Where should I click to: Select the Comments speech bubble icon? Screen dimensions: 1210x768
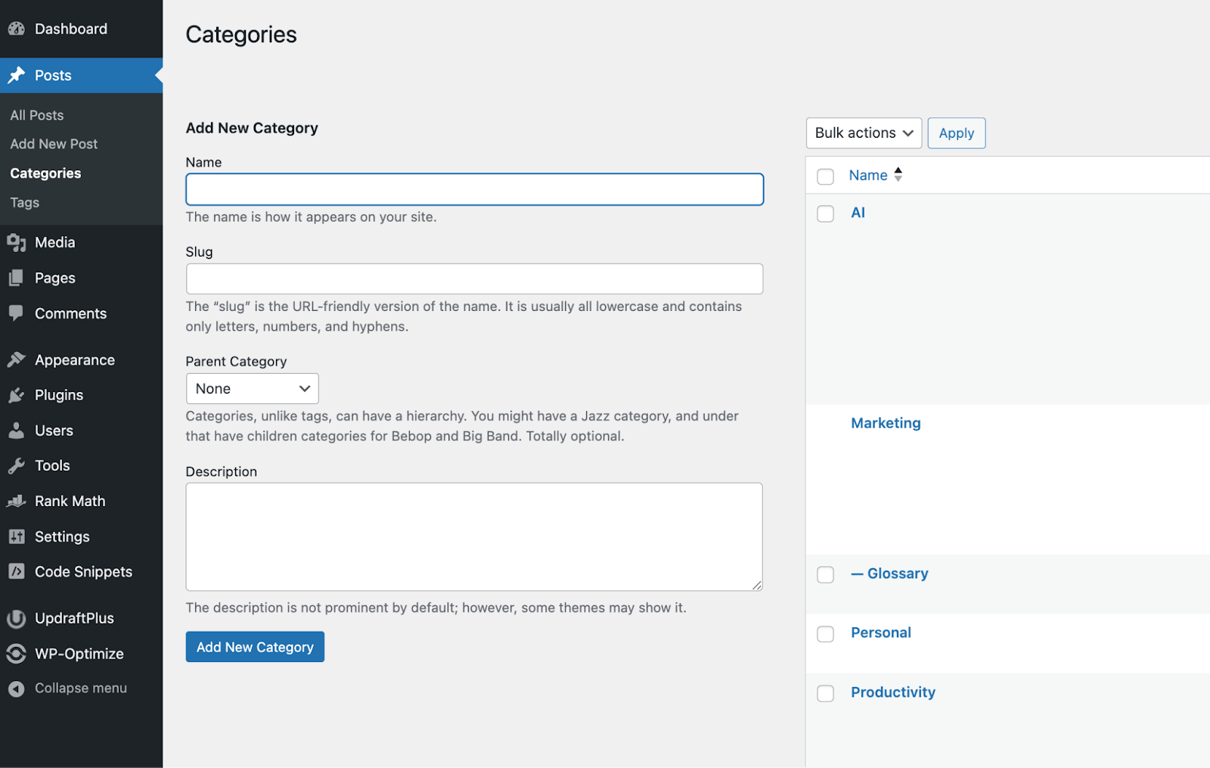tap(17, 313)
